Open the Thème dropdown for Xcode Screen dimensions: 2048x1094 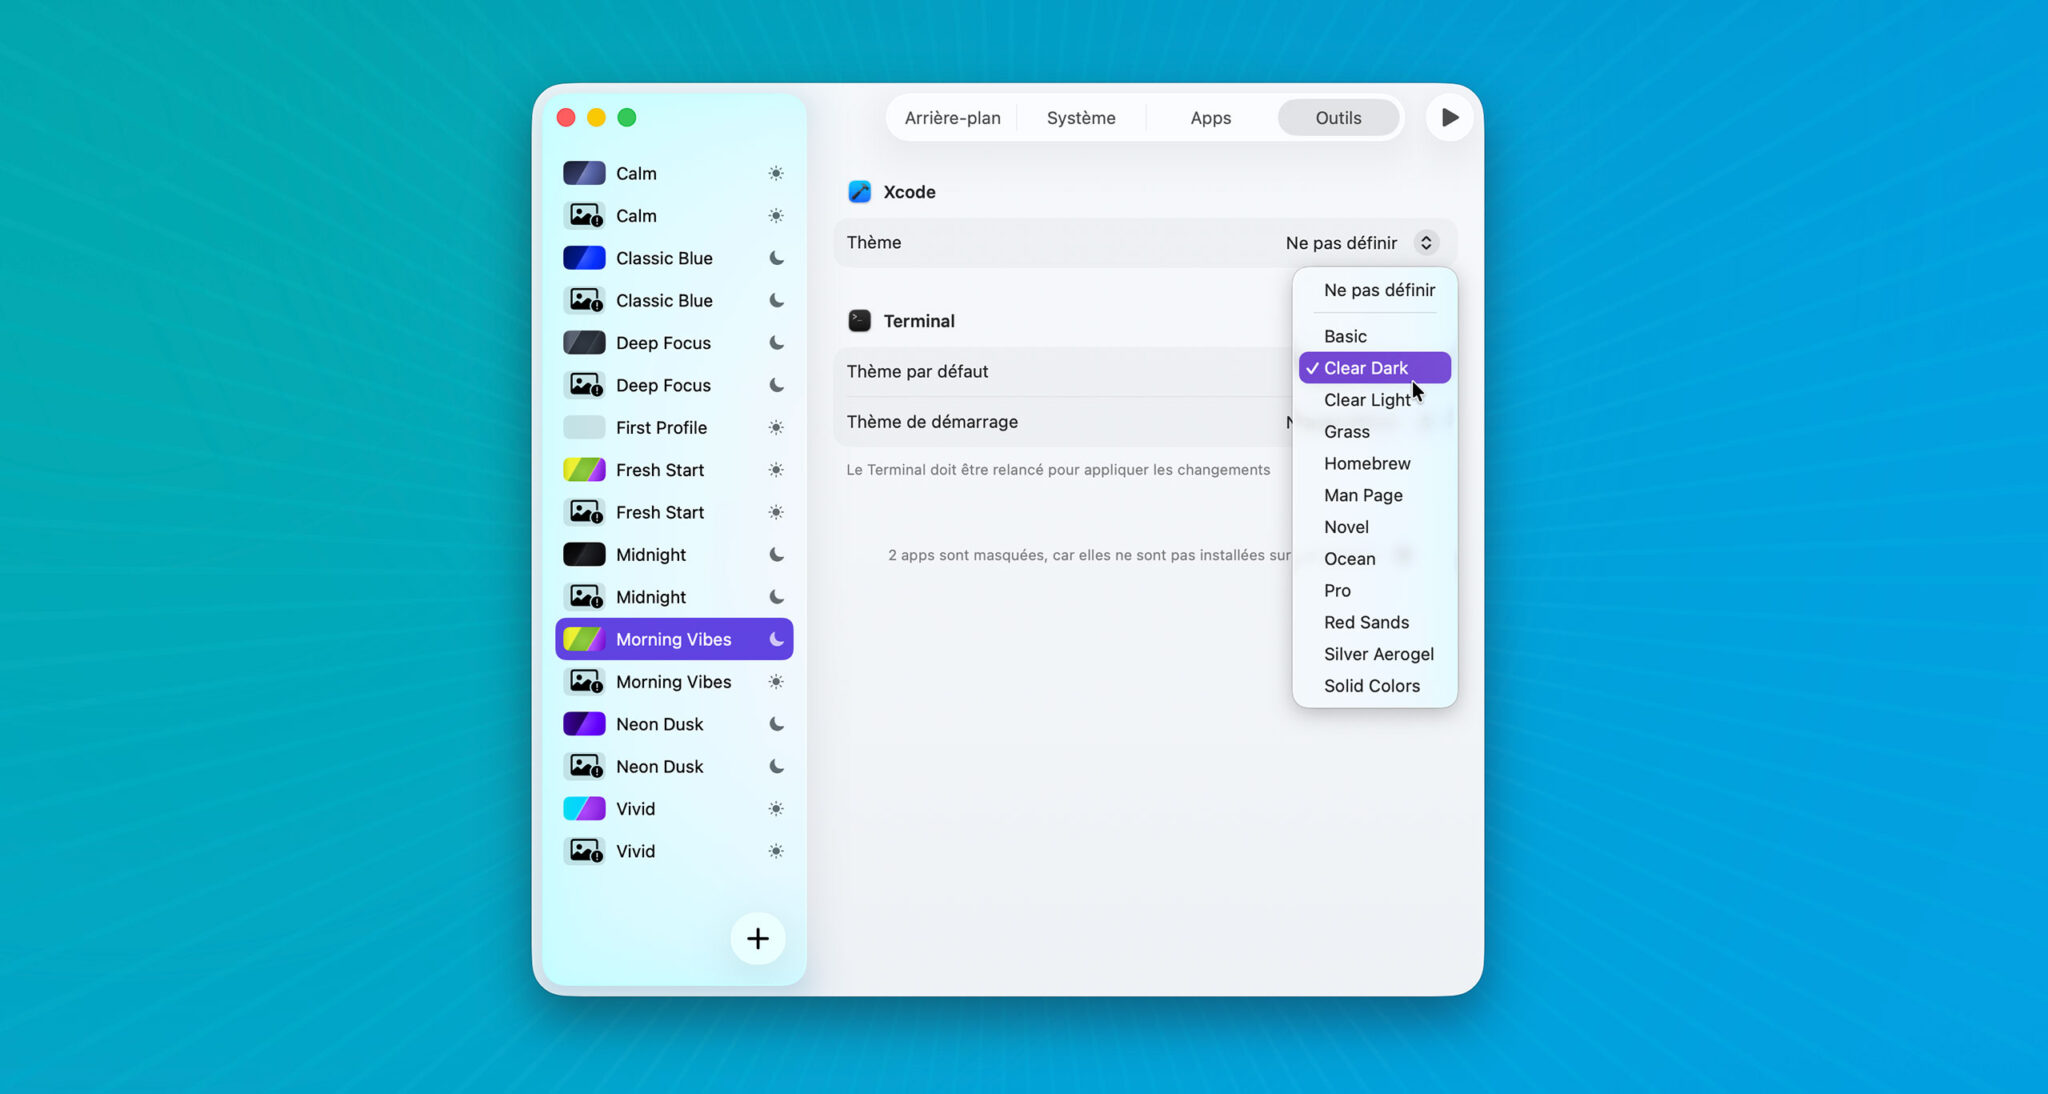[1360, 242]
